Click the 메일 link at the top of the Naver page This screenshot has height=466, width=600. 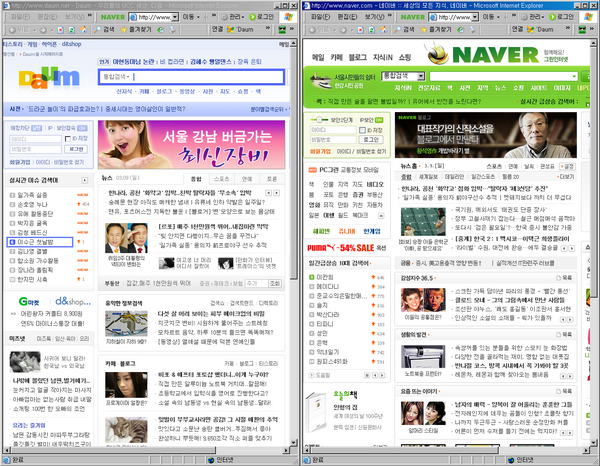tap(318, 57)
